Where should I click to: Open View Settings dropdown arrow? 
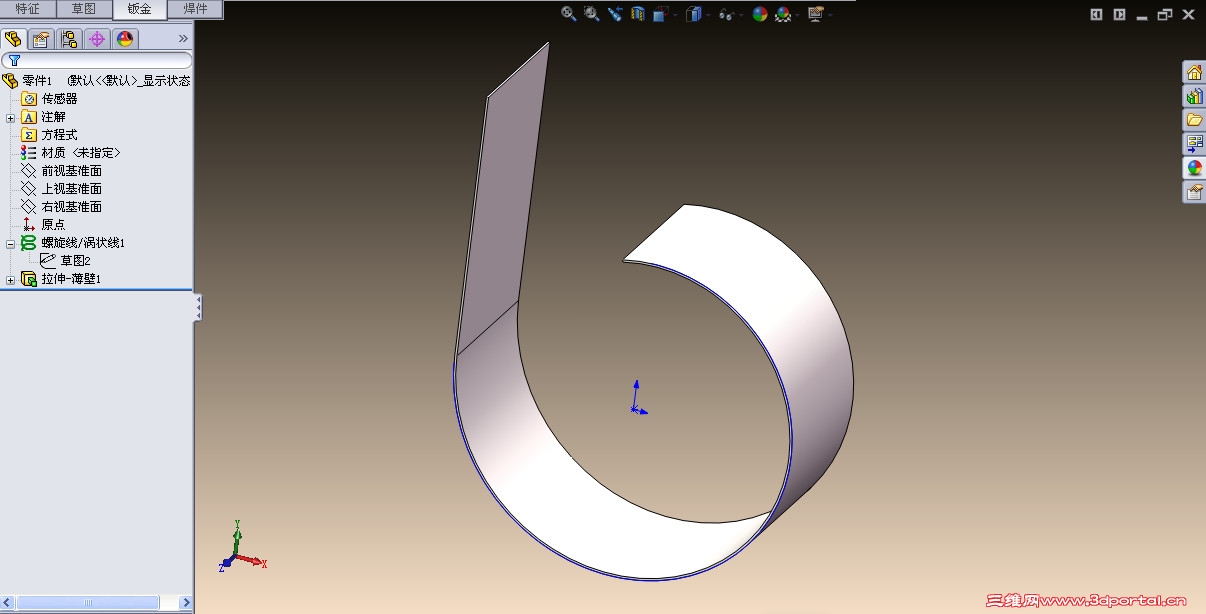[x=830, y=15]
